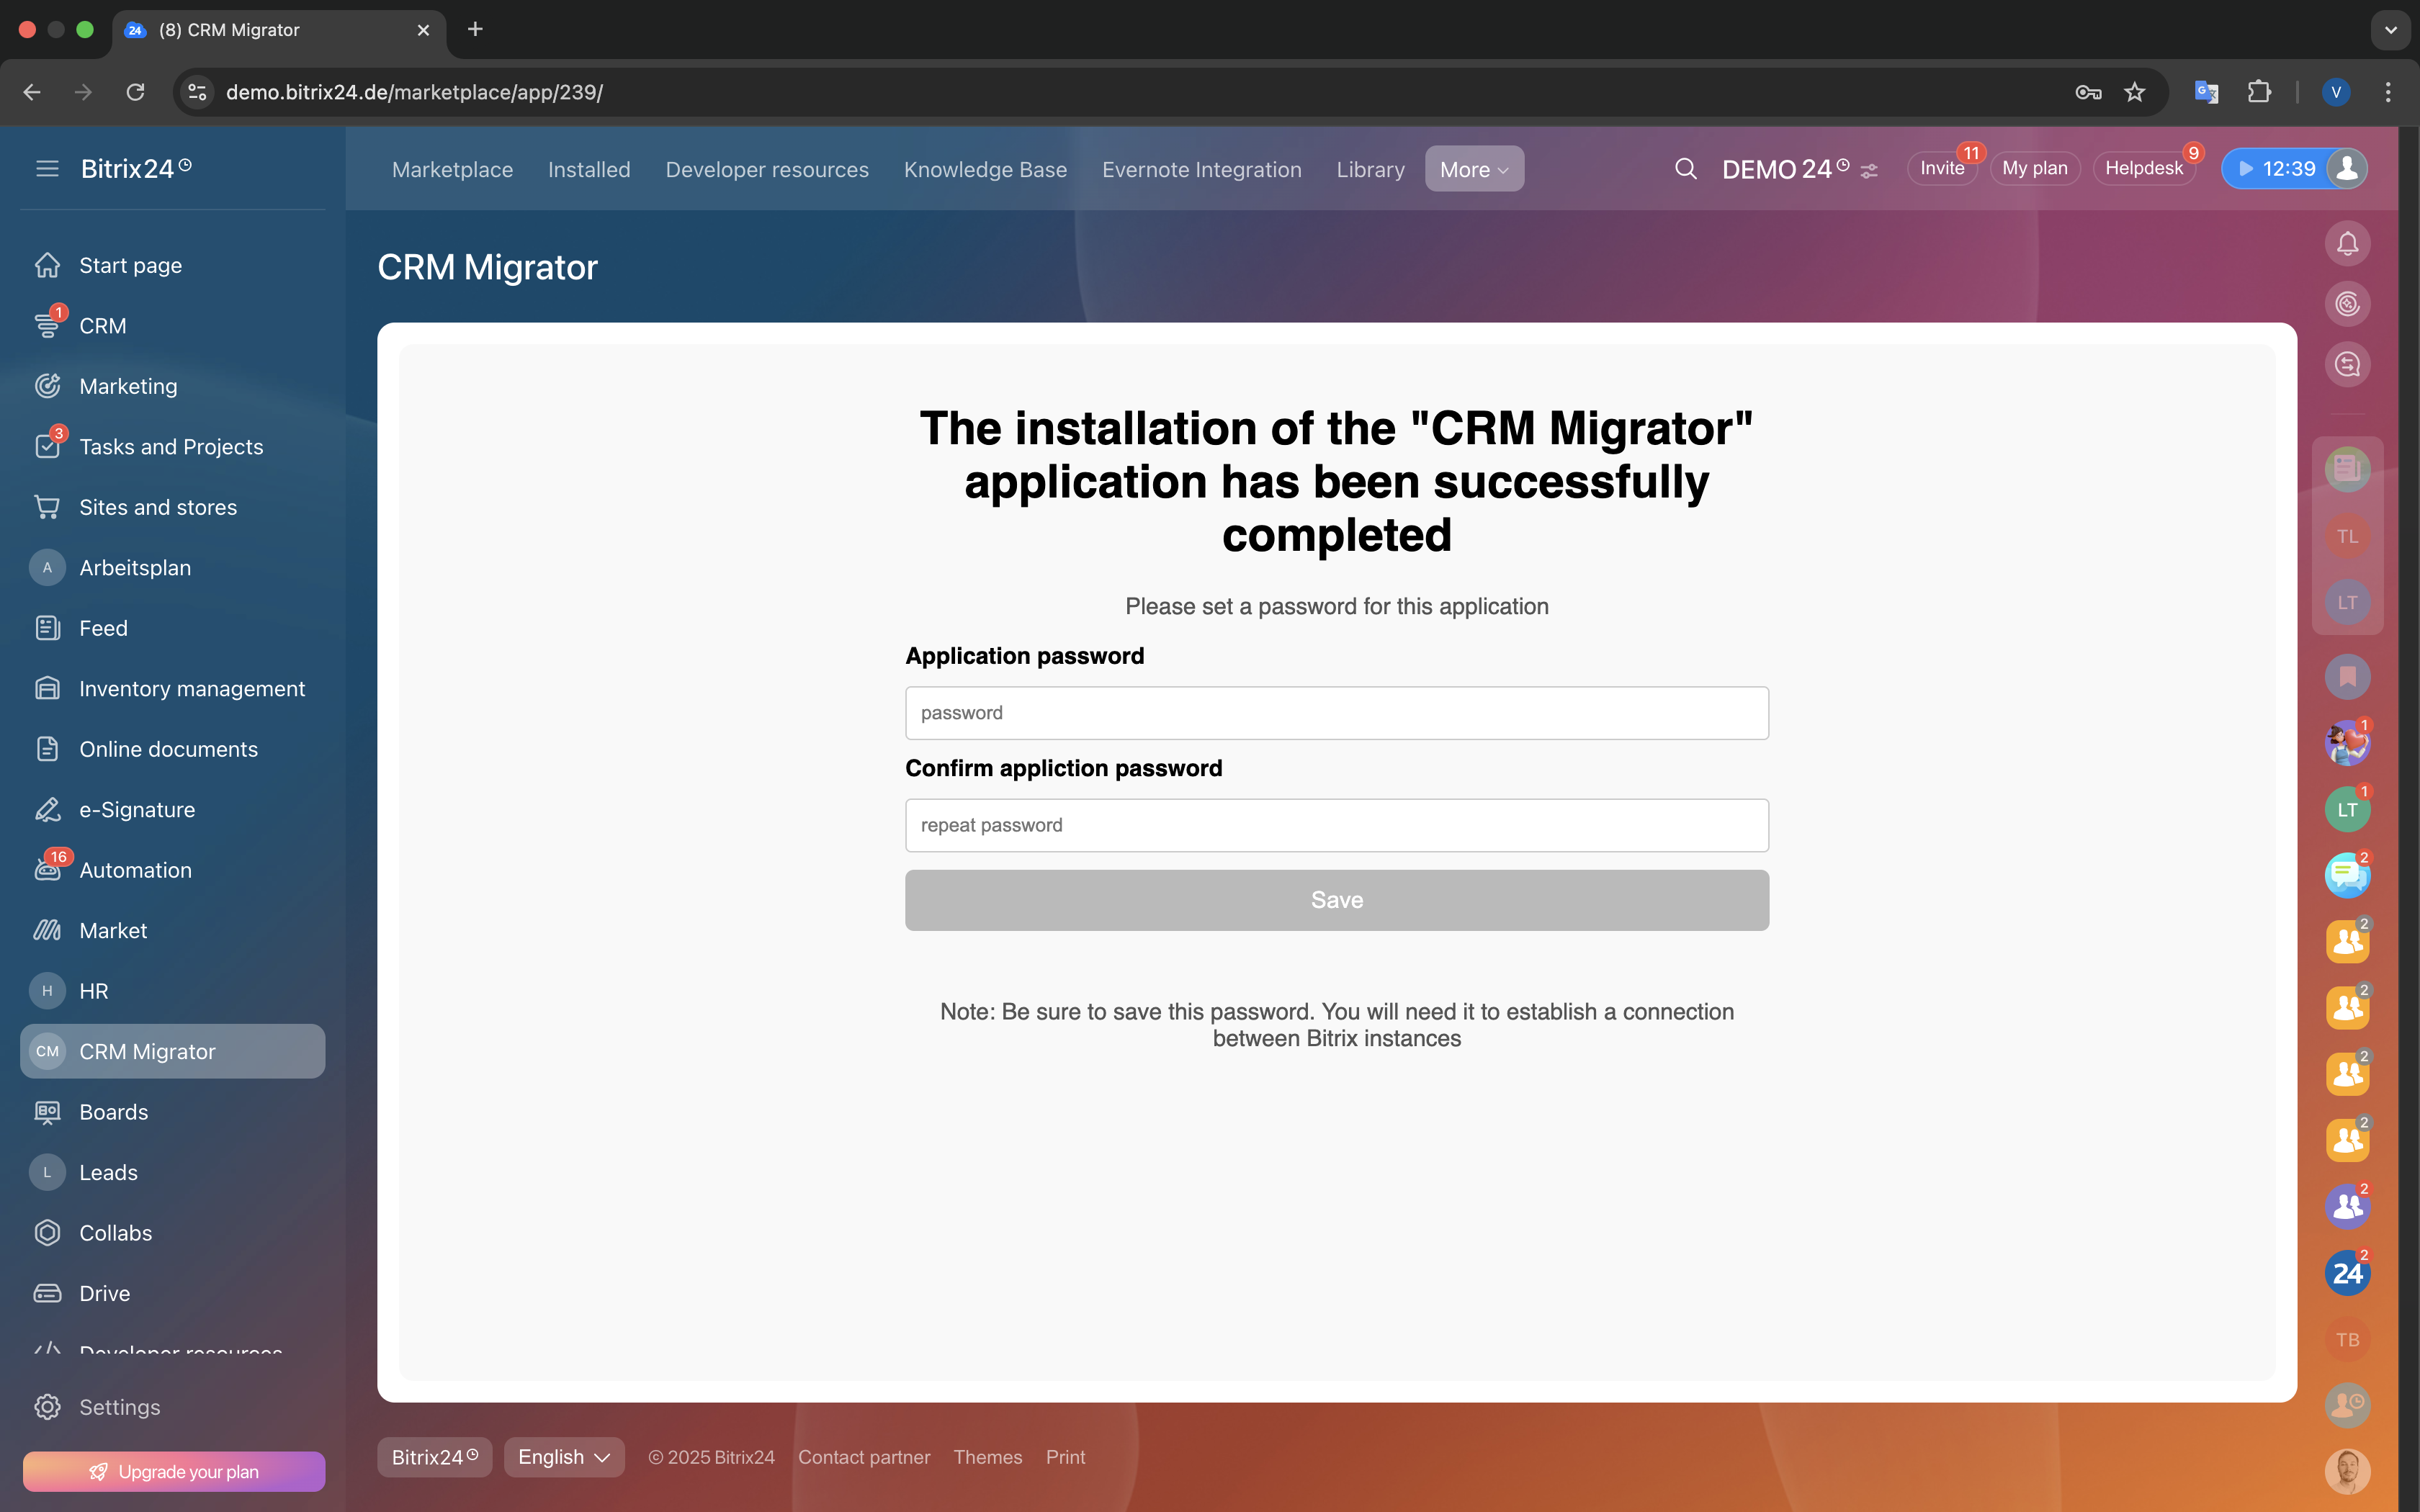
Task: Click the Application password input field
Action: tap(1336, 713)
